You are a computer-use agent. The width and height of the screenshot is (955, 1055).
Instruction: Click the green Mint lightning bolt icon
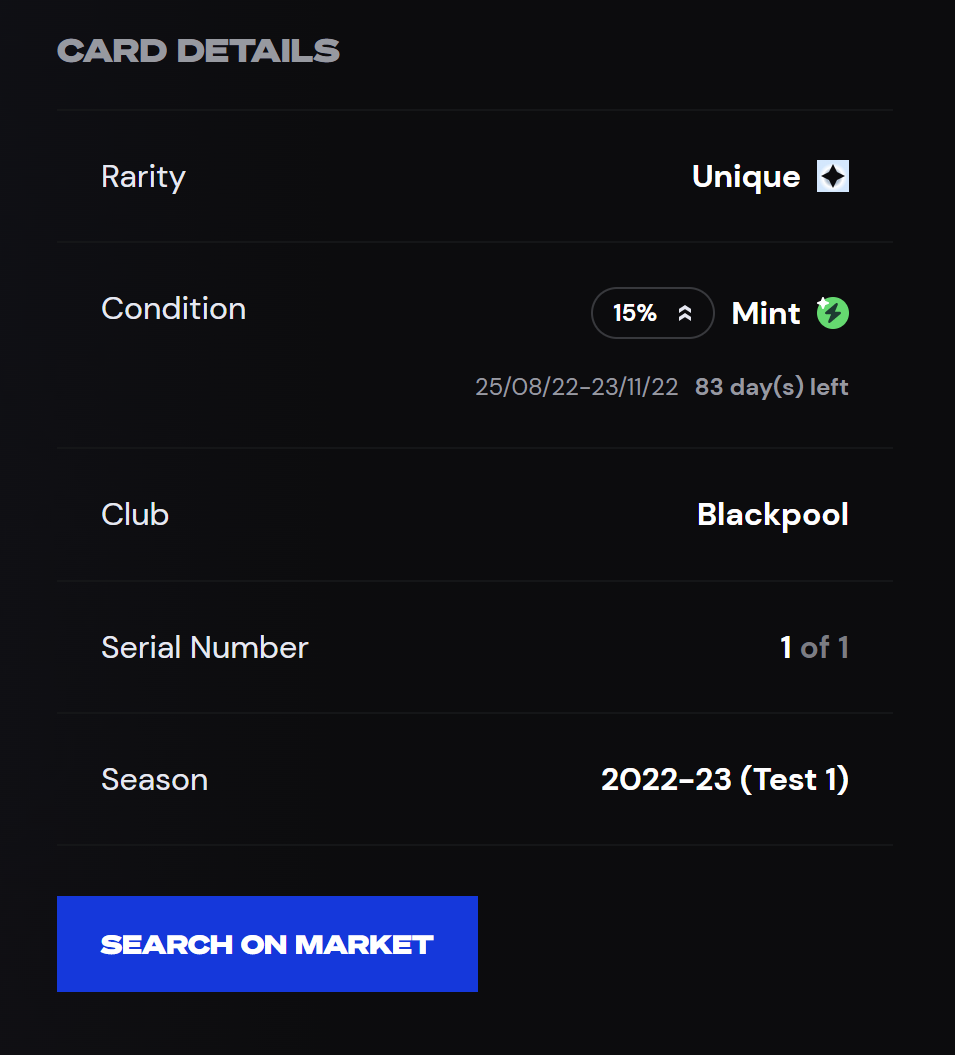pyautogui.click(x=833, y=313)
